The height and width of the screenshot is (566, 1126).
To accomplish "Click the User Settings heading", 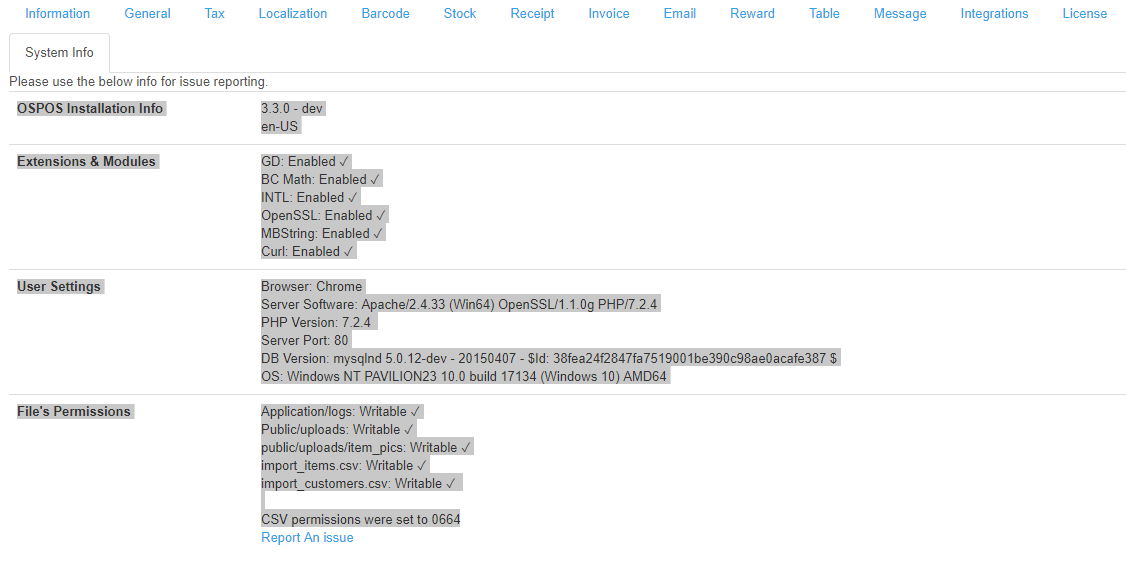I will point(59,287).
